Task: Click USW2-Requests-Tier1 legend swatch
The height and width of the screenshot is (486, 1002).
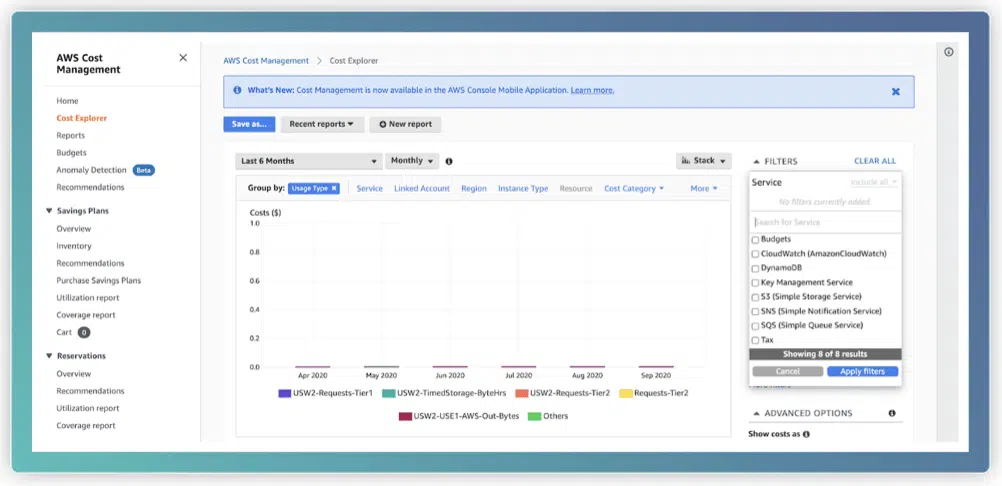Action: pyautogui.click(x=284, y=393)
